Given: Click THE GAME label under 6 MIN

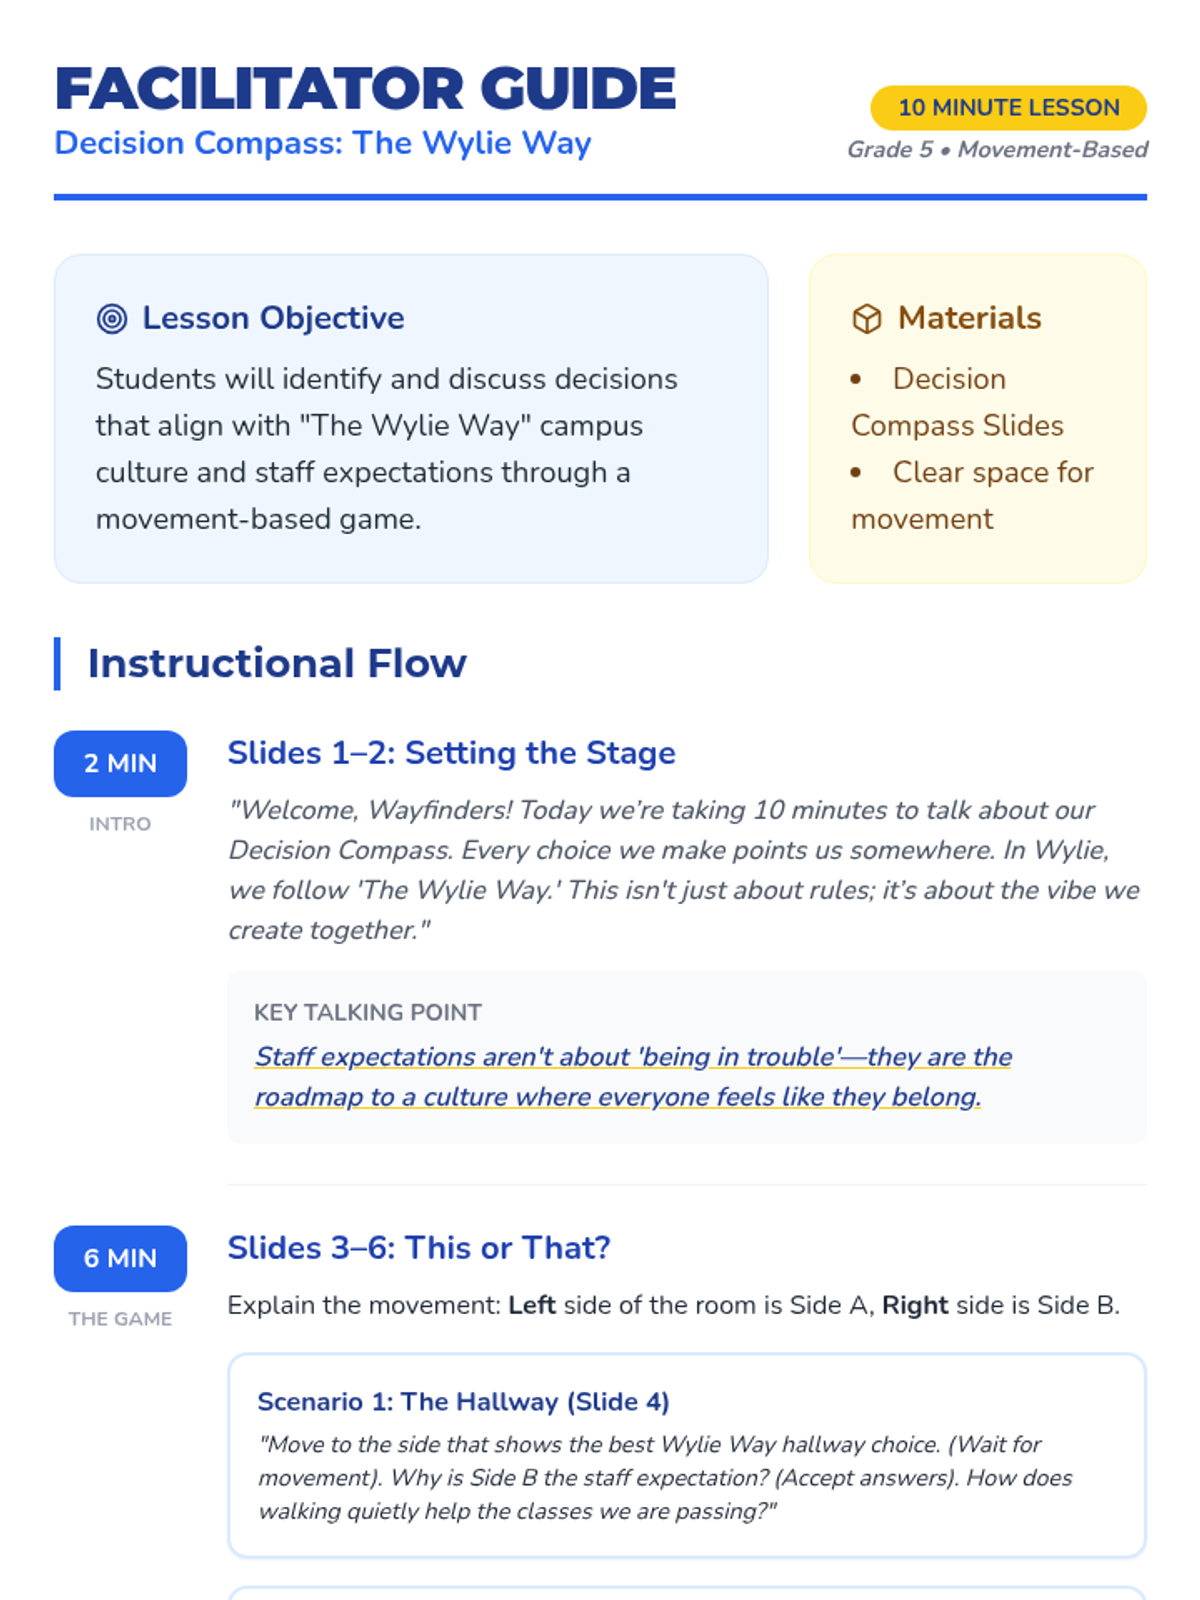Looking at the screenshot, I should coord(120,1319).
